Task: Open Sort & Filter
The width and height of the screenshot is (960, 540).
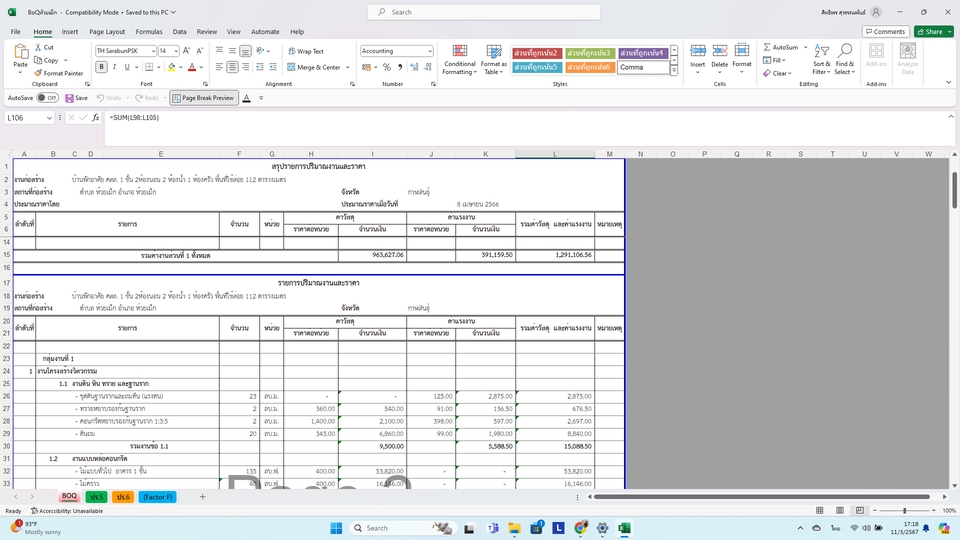Action: click(822, 59)
